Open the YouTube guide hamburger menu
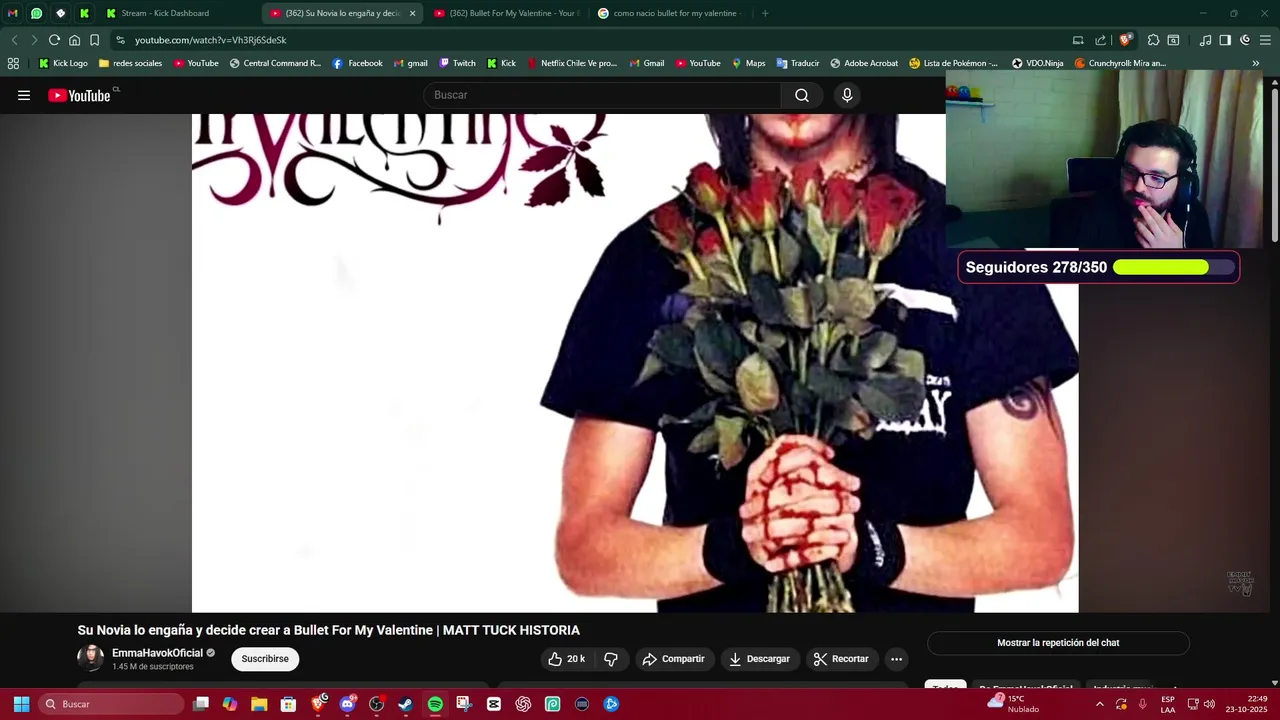This screenshot has height=720, width=1280. [x=24, y=95]
